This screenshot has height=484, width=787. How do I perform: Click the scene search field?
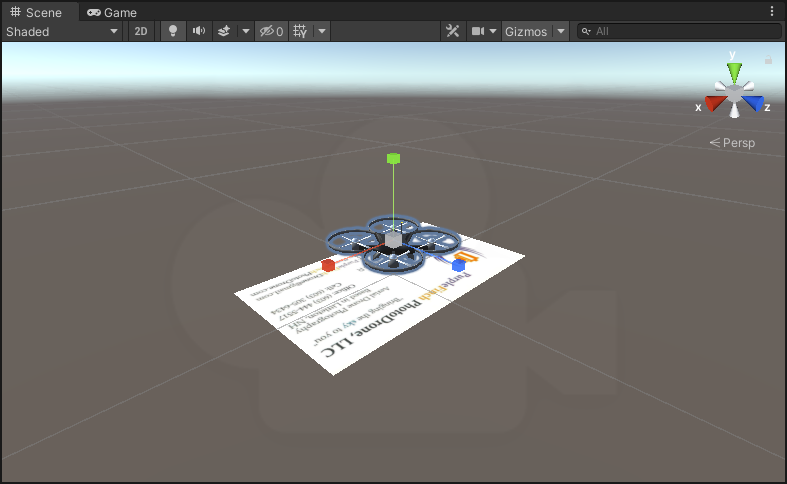point(680,32)
